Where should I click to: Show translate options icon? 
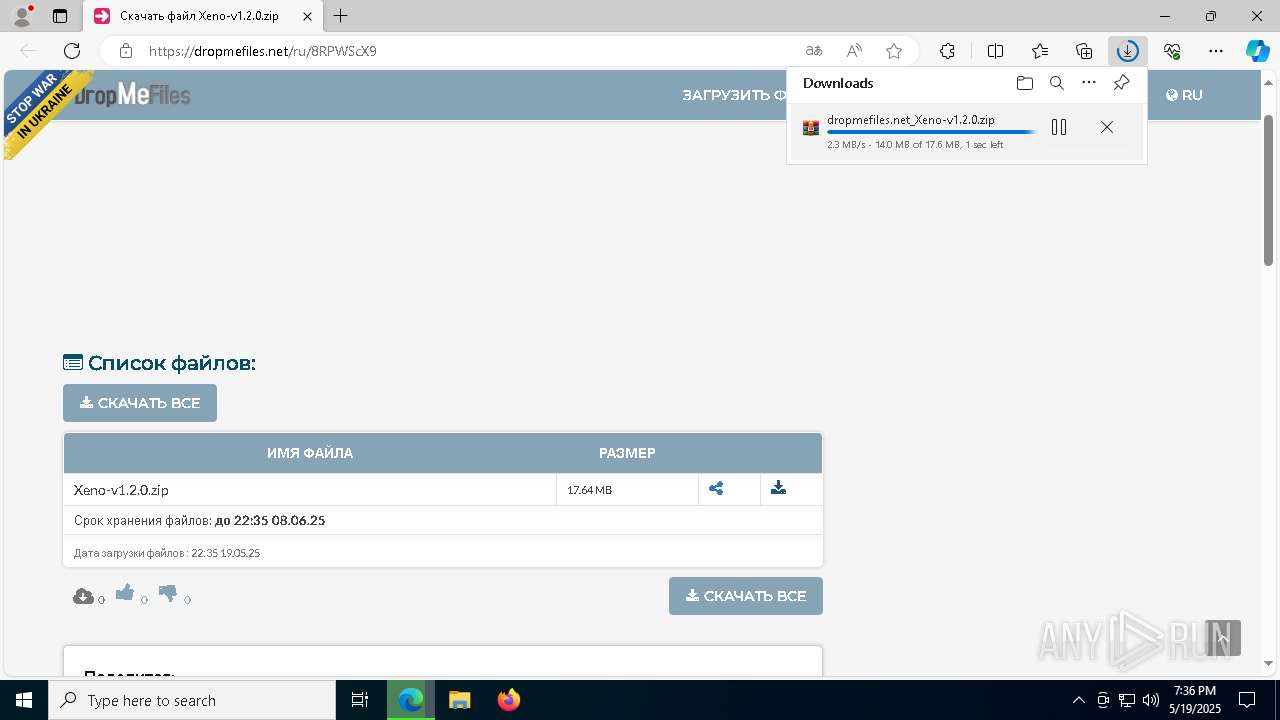click(x=814, y=51)
